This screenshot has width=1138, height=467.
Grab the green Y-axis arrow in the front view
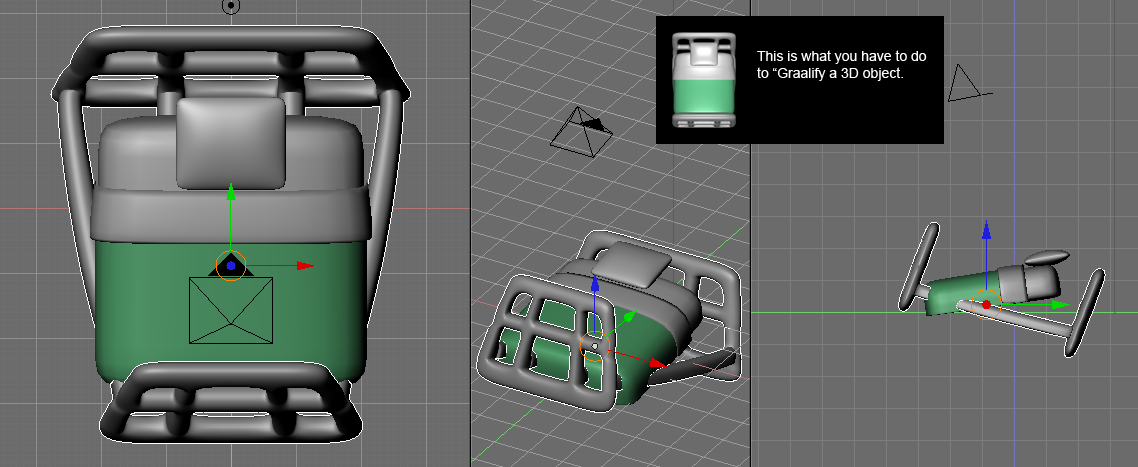[231, 192]
